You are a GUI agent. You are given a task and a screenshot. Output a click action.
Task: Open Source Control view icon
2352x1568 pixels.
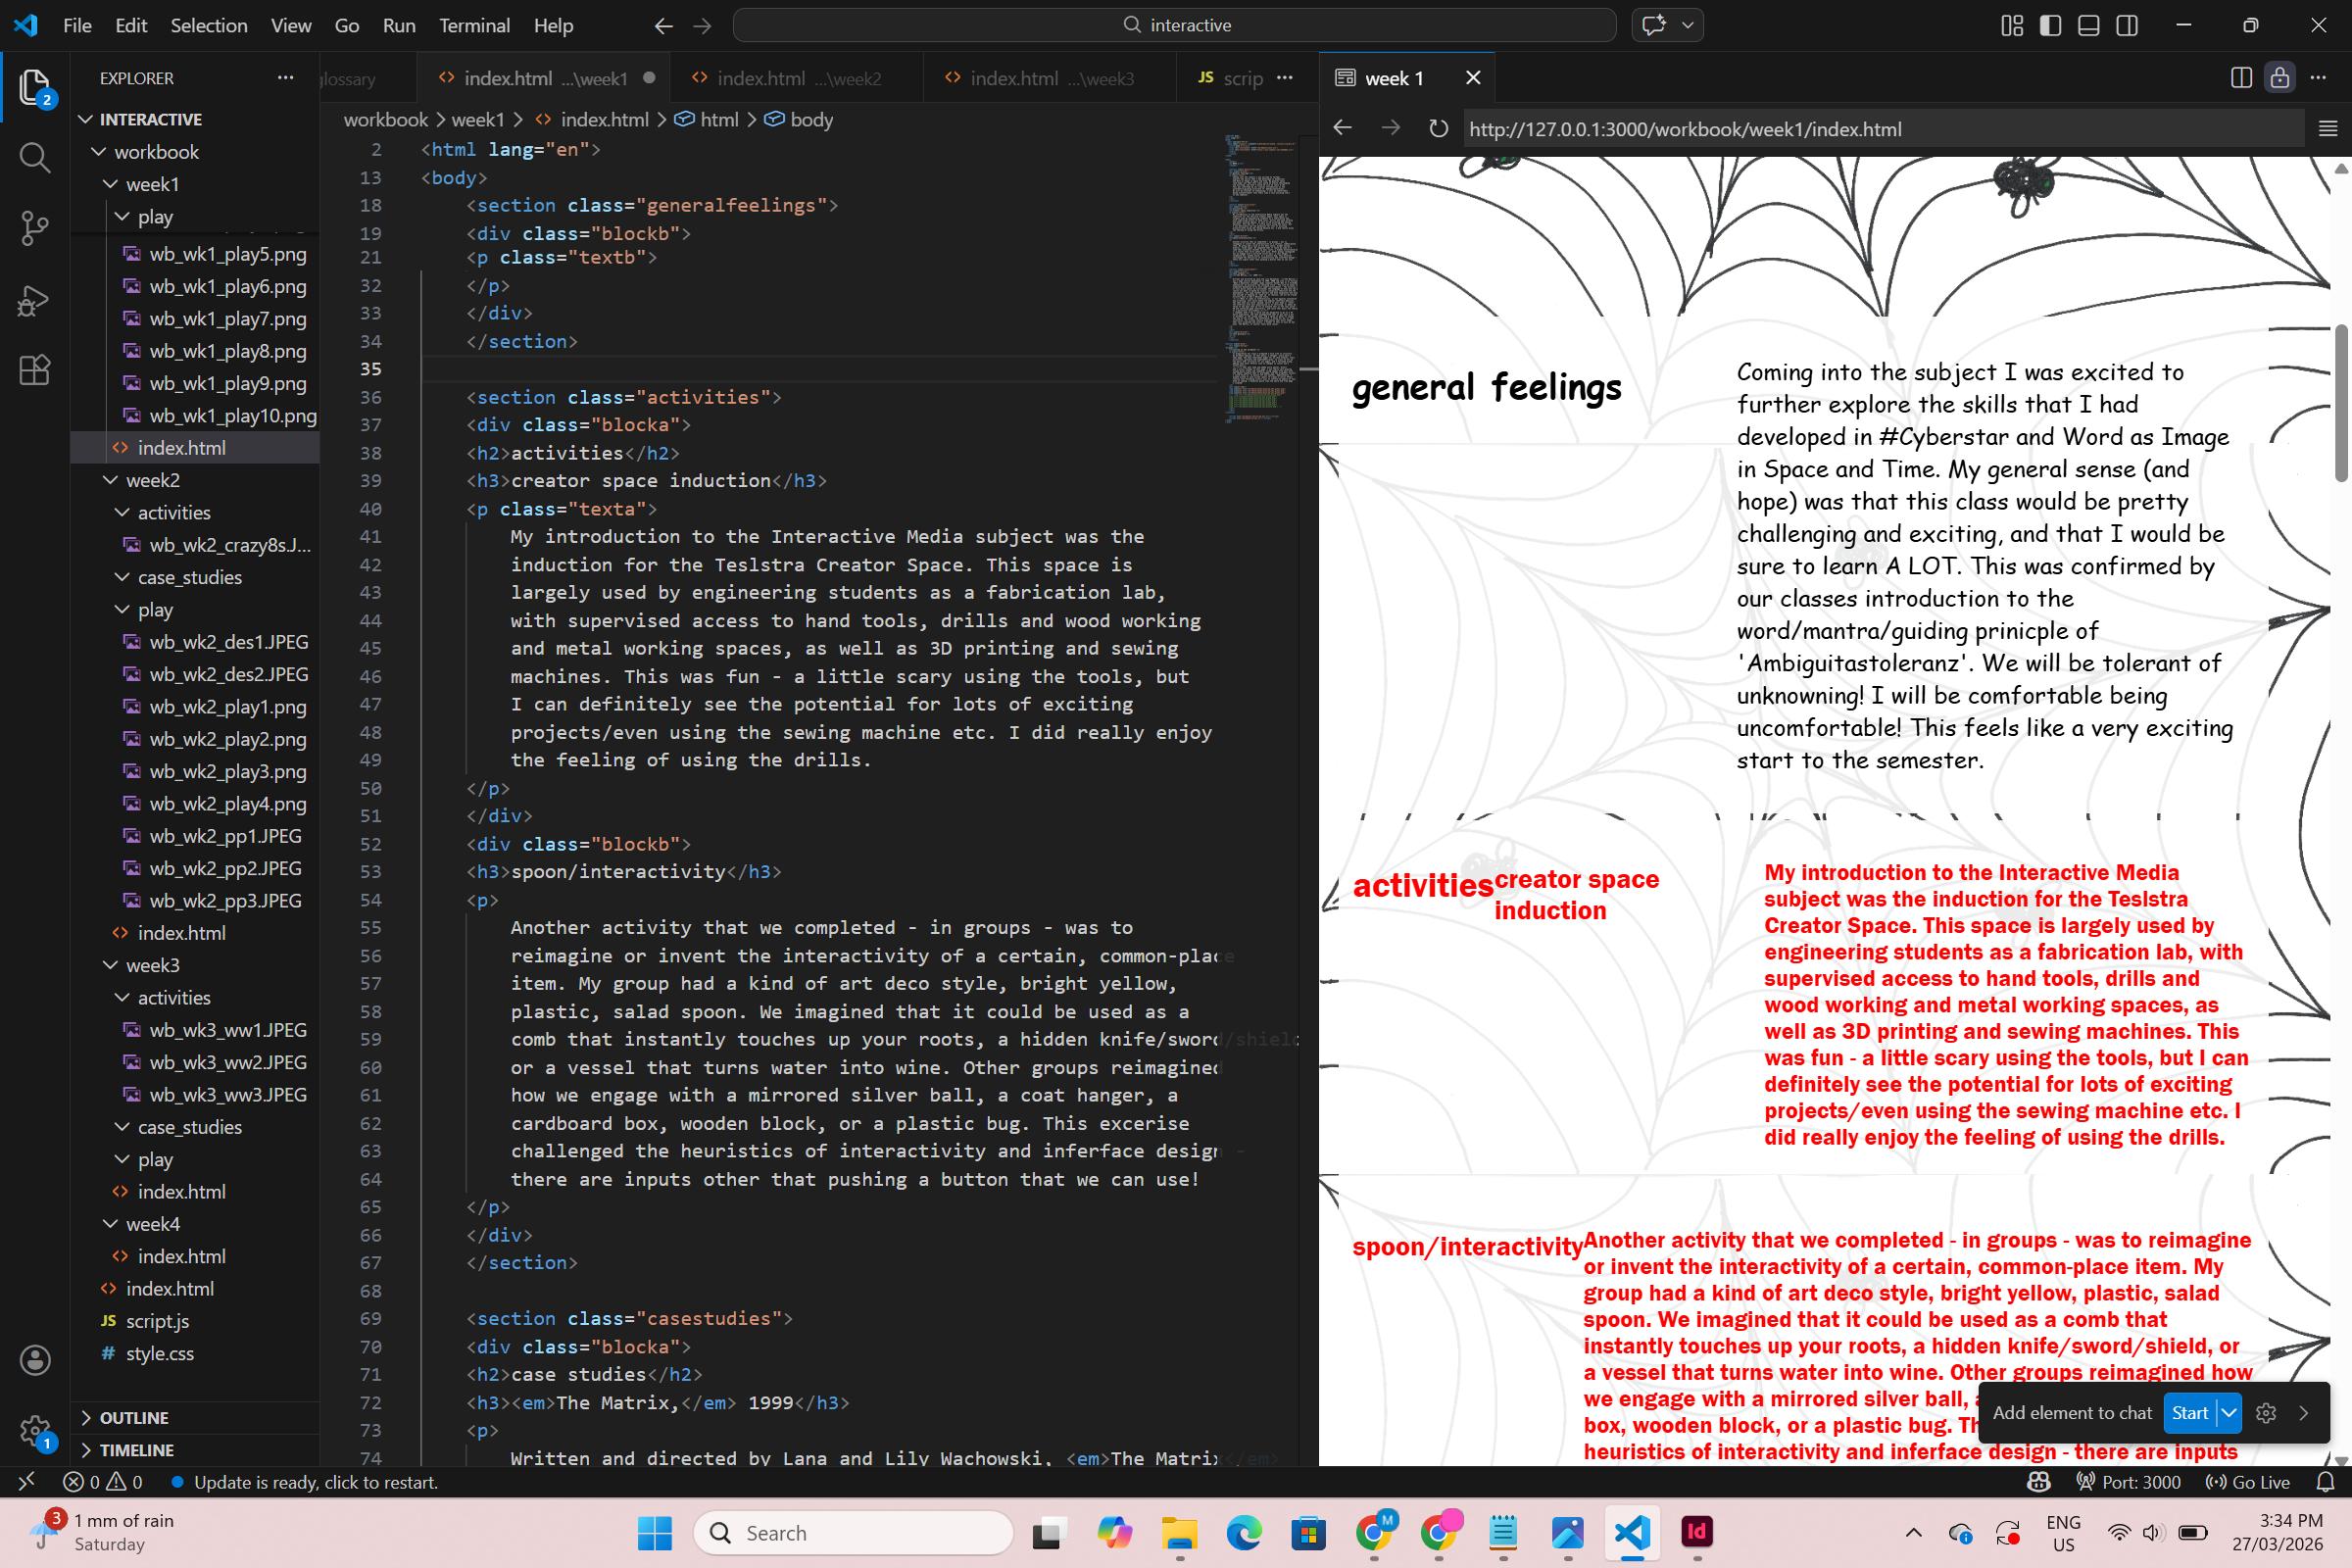(35, 228)
